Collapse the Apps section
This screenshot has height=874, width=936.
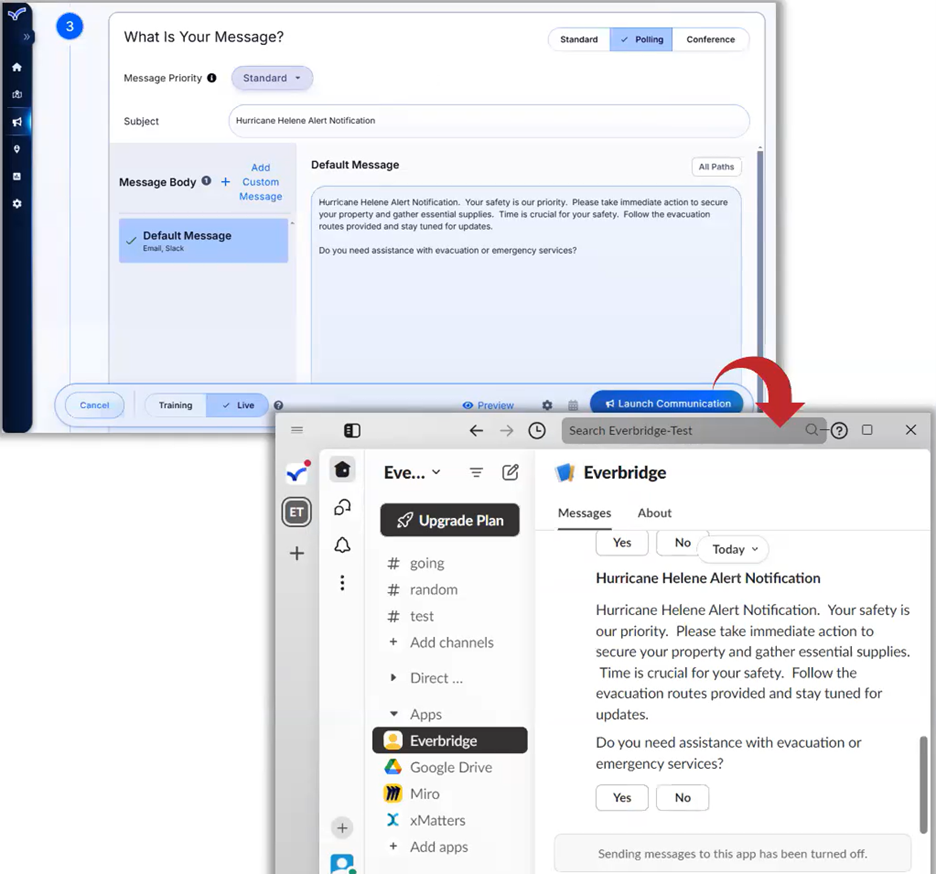pos(393,714)
